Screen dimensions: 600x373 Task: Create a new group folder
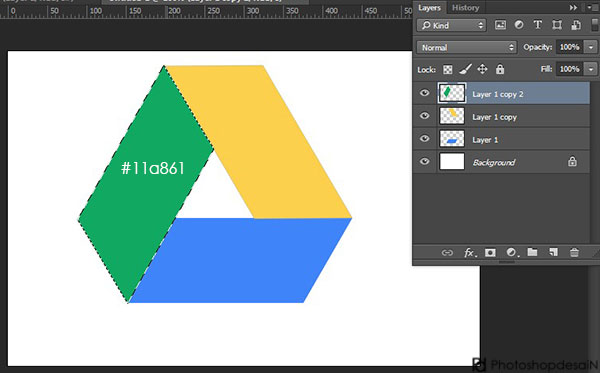pos(532,252)
